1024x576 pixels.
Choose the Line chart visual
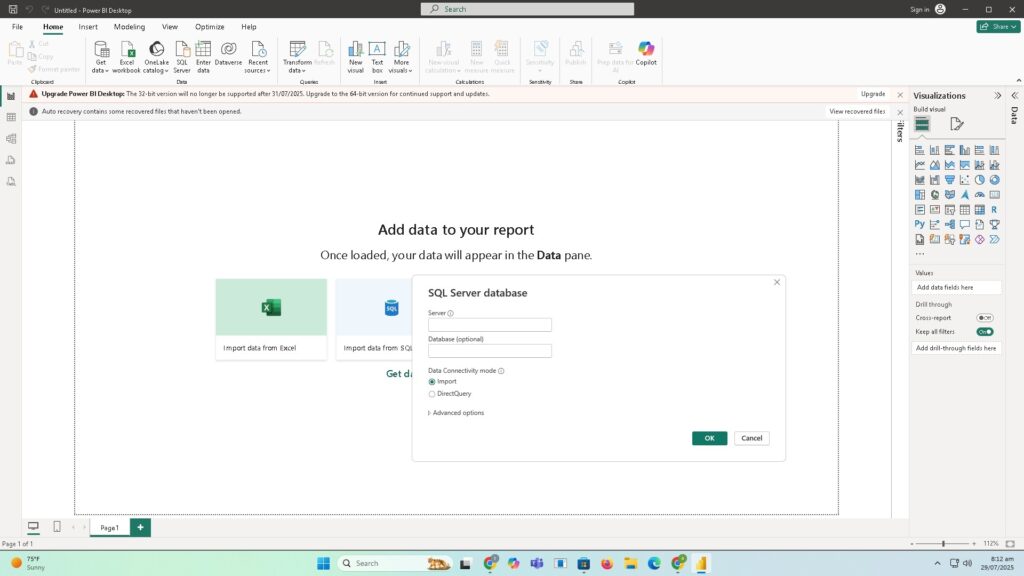pos(920,165)
